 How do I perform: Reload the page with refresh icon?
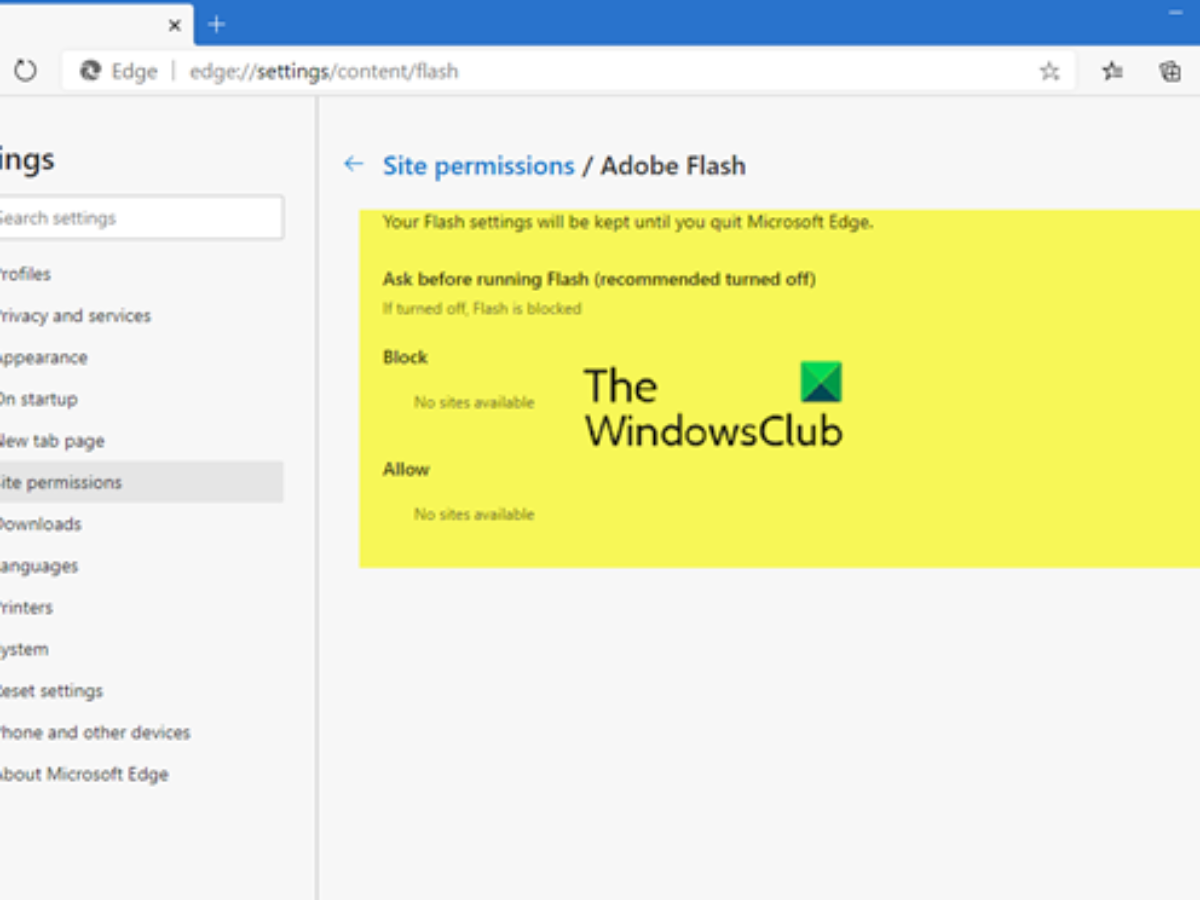(25, 71)
